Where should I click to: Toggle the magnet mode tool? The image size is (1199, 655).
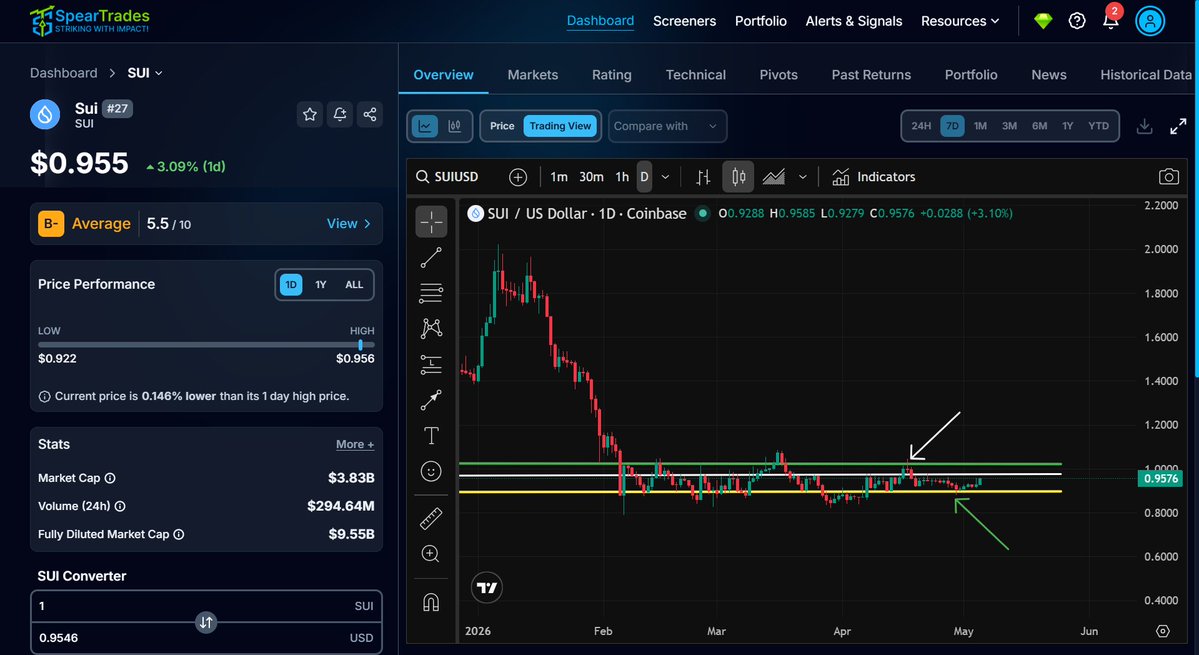tap(431, 603)
